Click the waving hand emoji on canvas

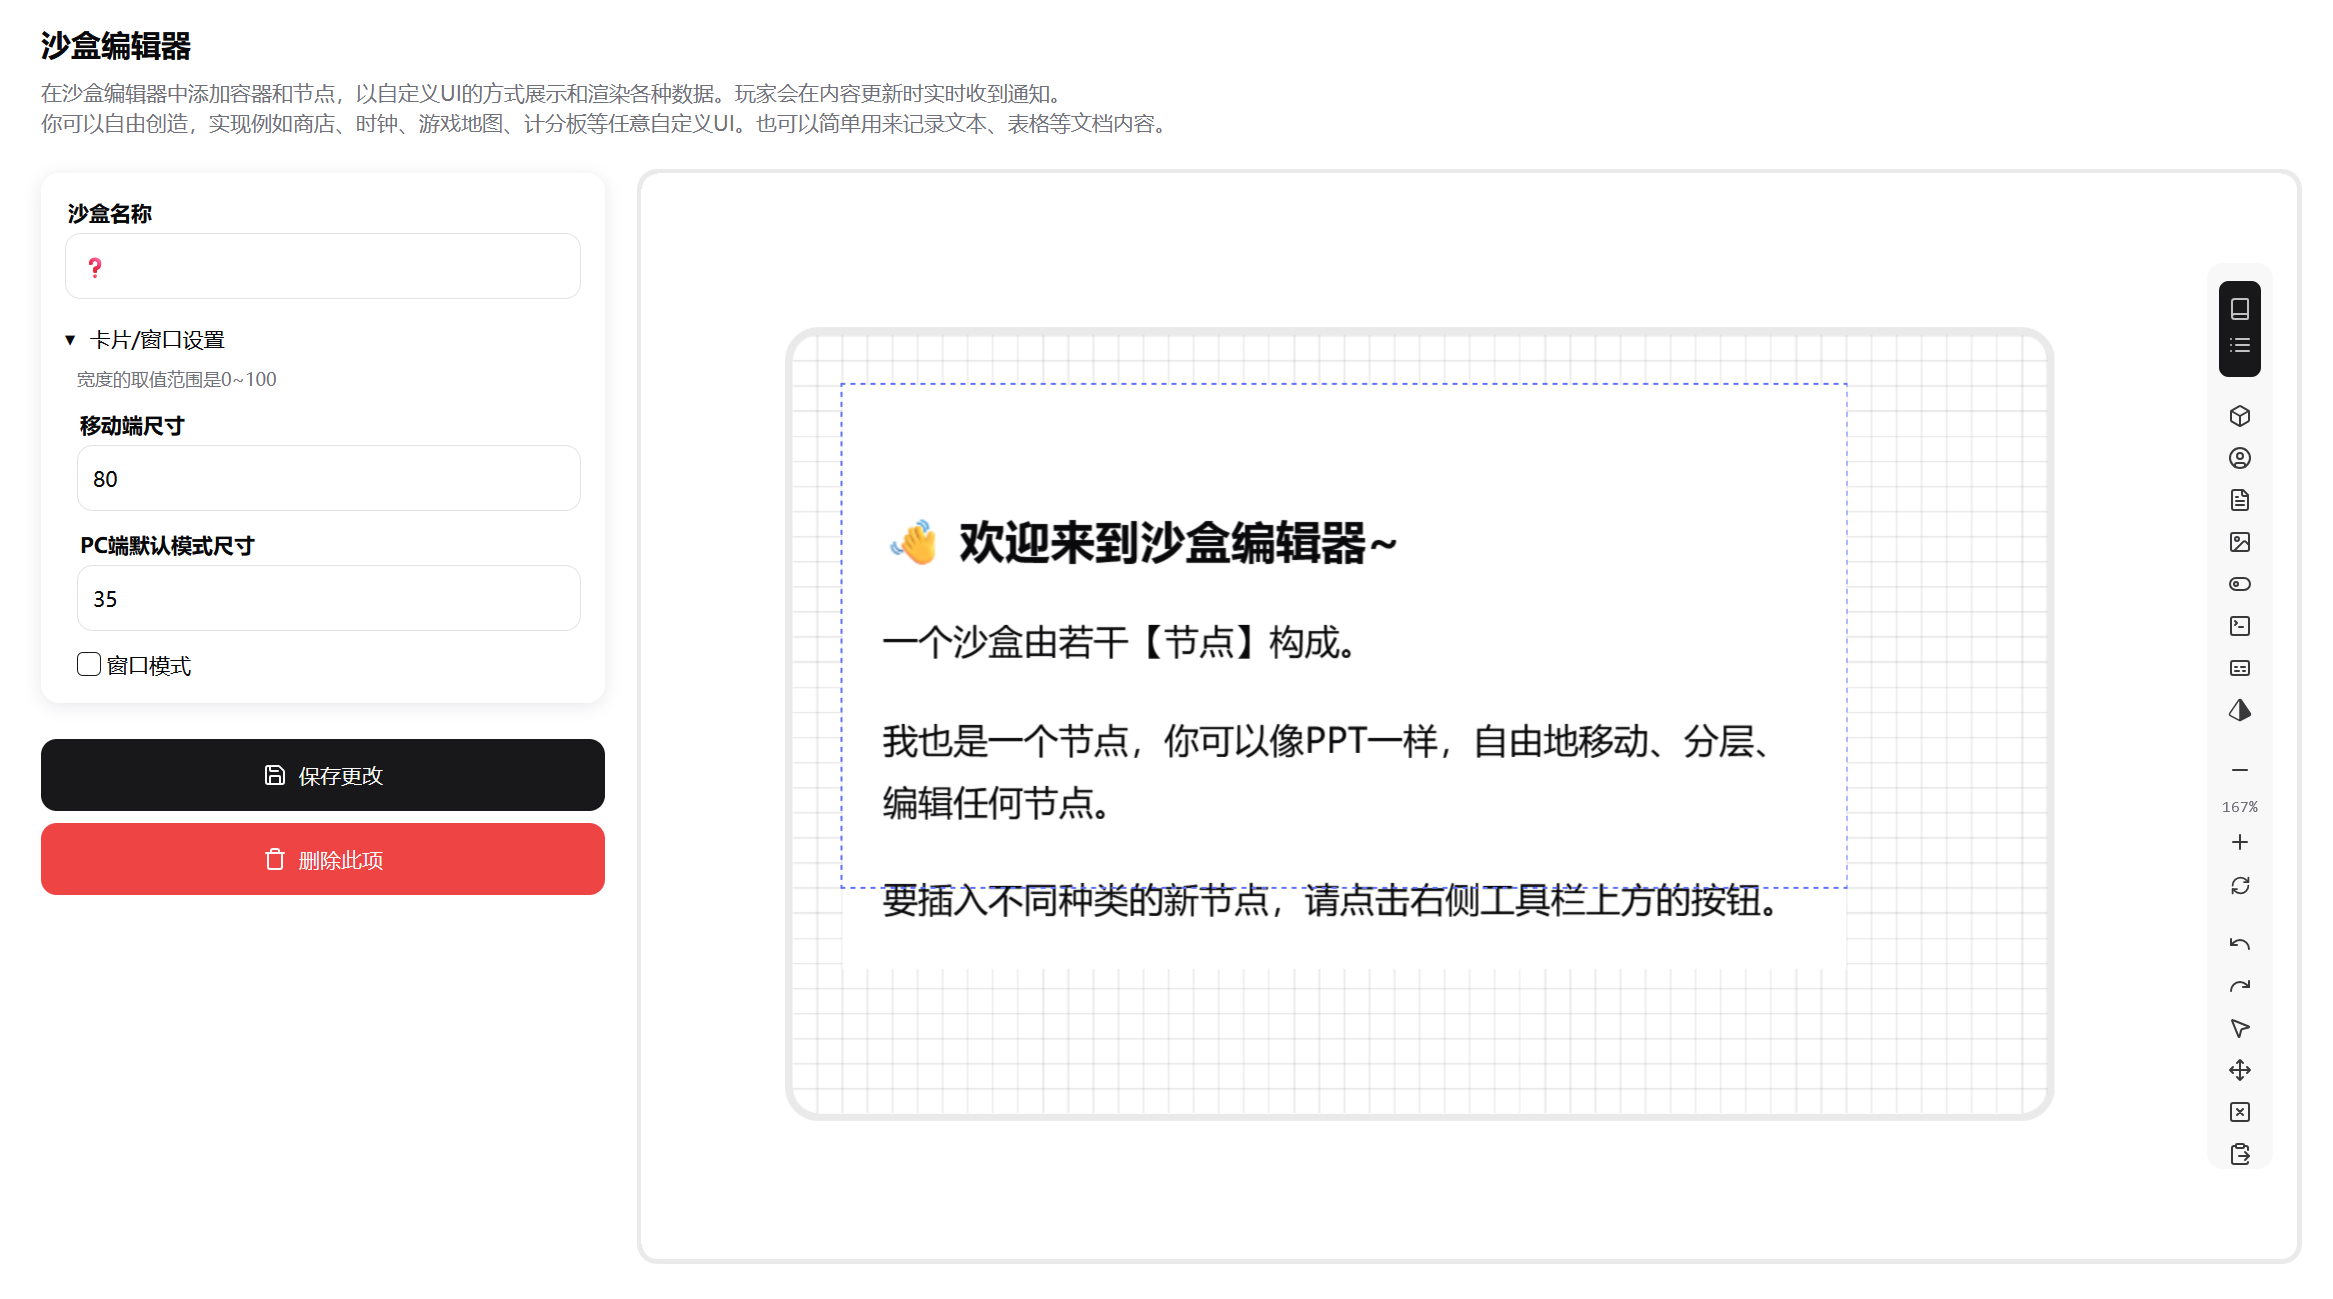pos(915,542)
